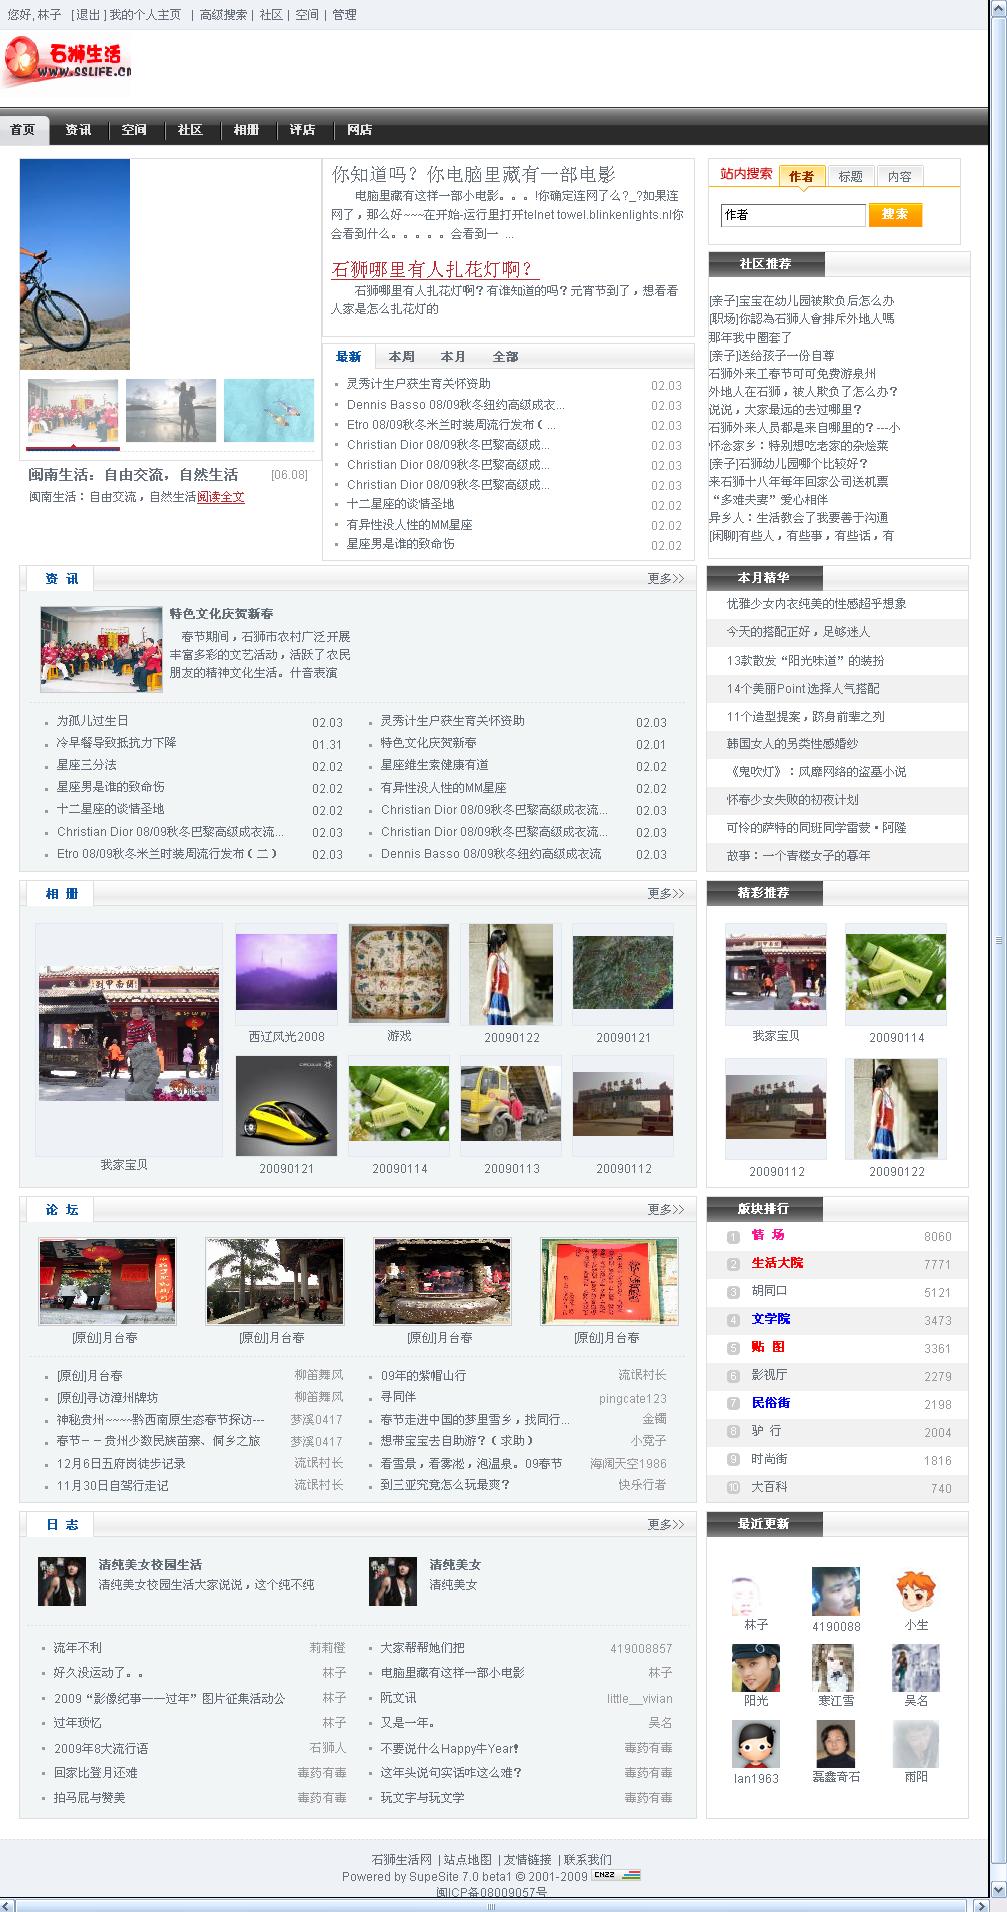The width and height of the screenshot is (1007, 1912).
Task: Open headline 石狮哪里有人扎花灯啊？
Action: (x=435, y=269)
